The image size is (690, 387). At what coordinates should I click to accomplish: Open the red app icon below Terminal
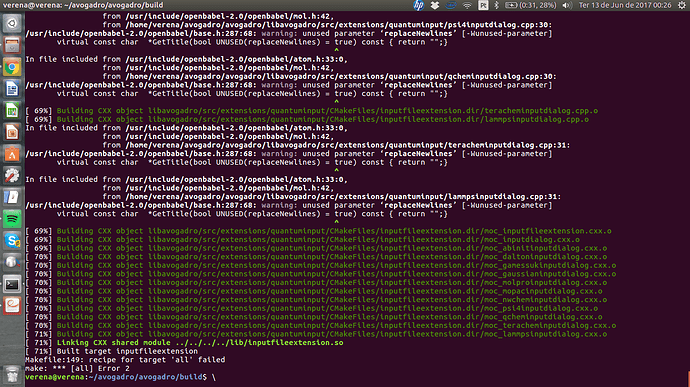point(12,306)
